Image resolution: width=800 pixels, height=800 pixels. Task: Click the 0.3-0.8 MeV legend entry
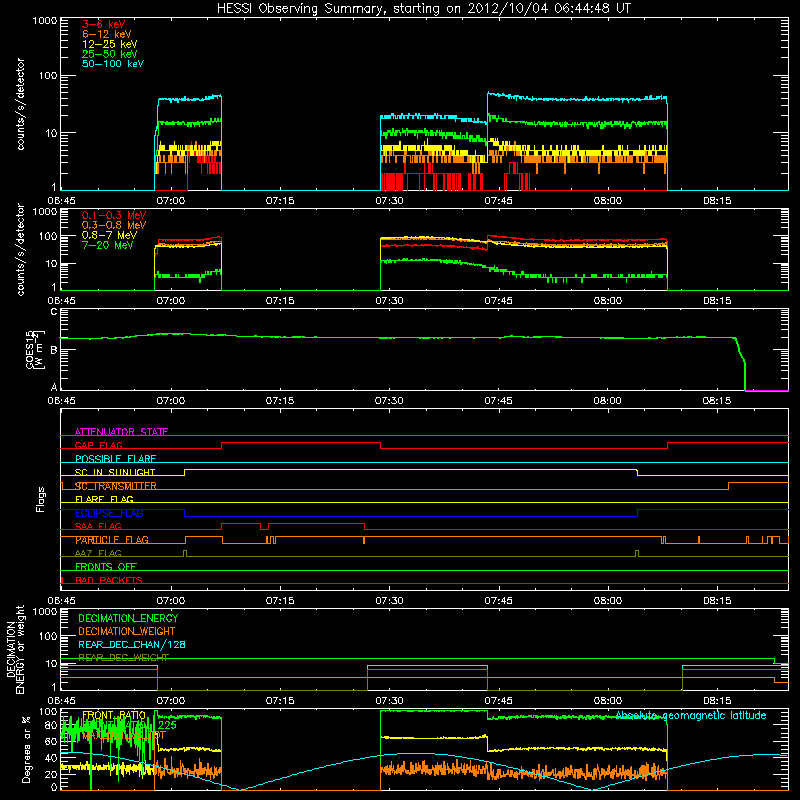pos(114,225)
